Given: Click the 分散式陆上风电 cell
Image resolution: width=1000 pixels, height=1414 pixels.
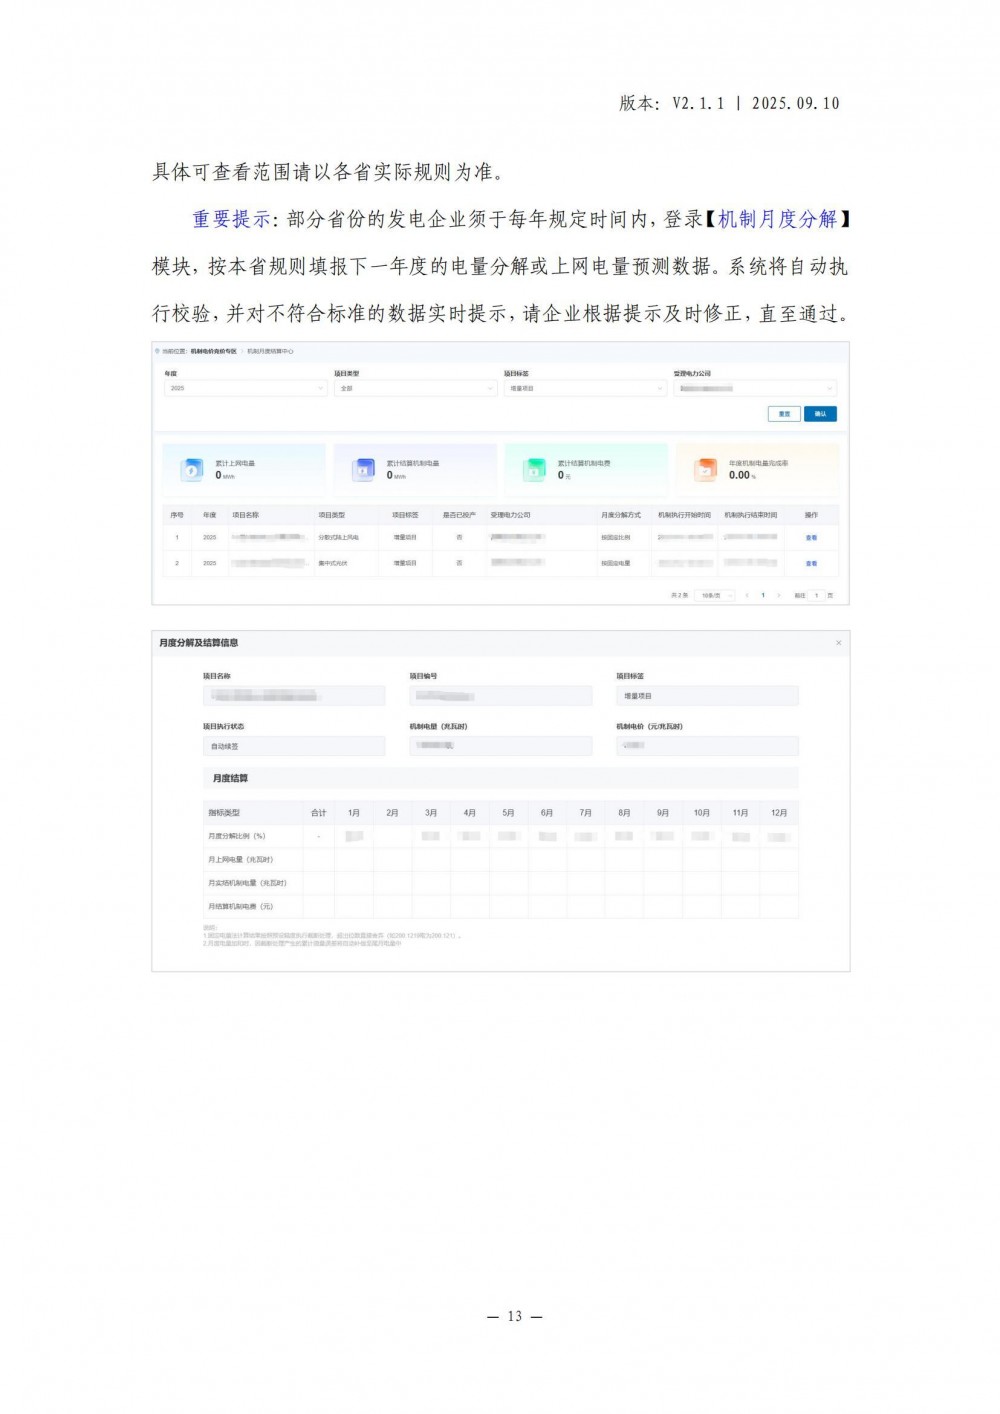Looking at the screenshot, I should [x=338, y=538].
